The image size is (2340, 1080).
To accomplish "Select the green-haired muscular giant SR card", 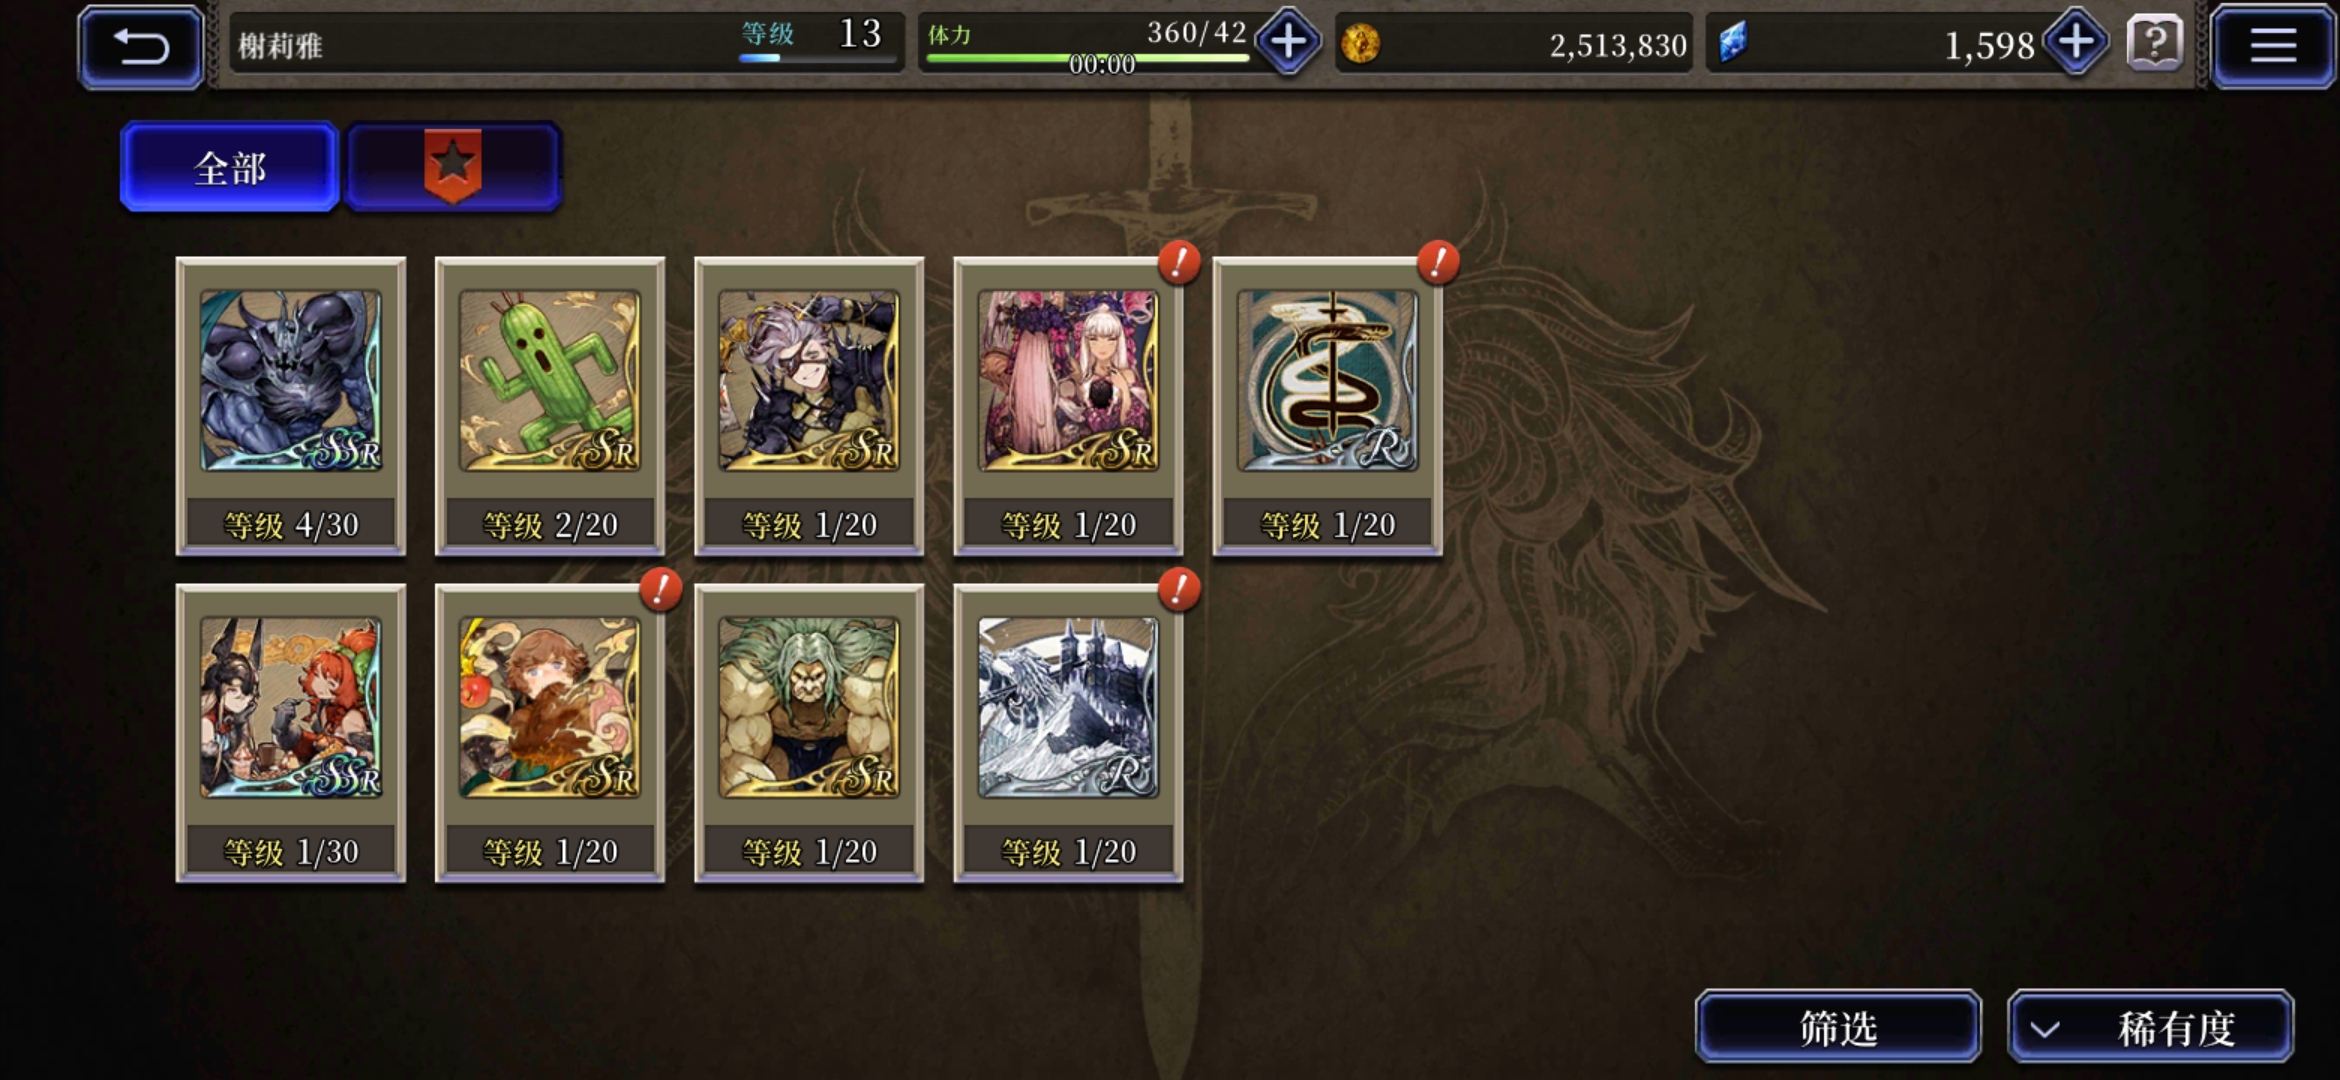I will click(x=809, y=733).
